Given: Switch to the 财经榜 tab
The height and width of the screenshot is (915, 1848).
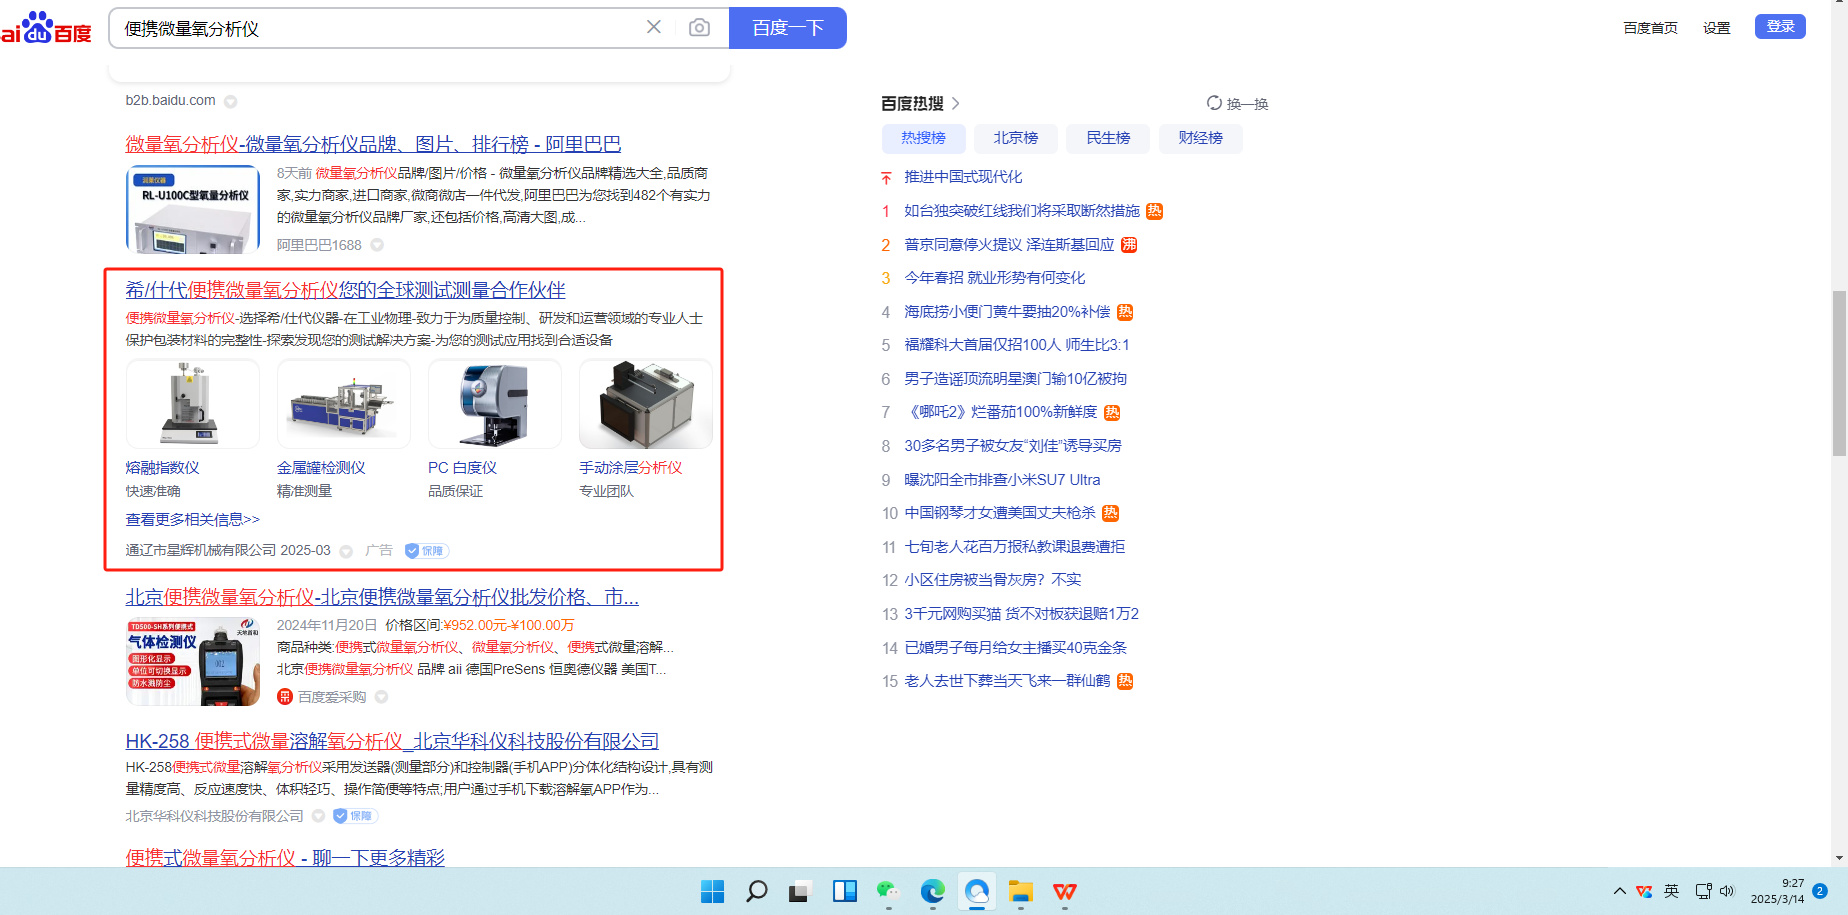Looking at the screenshot, I should tap(1200, 138).
